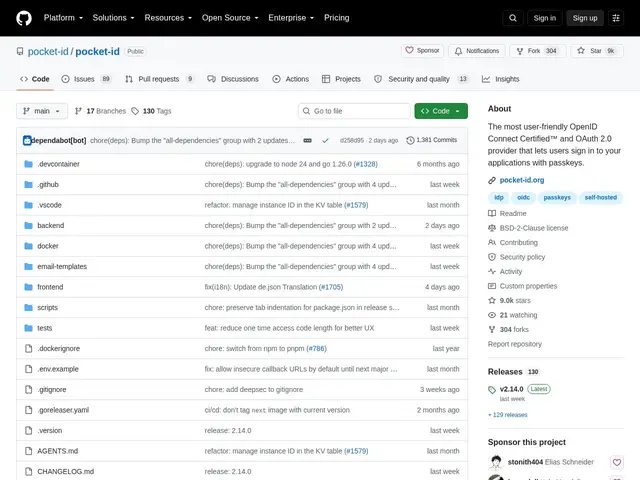Viewport: 640px width, 480px height.
Task: Click the .gitignore file icon
Action: coord(28,389)
